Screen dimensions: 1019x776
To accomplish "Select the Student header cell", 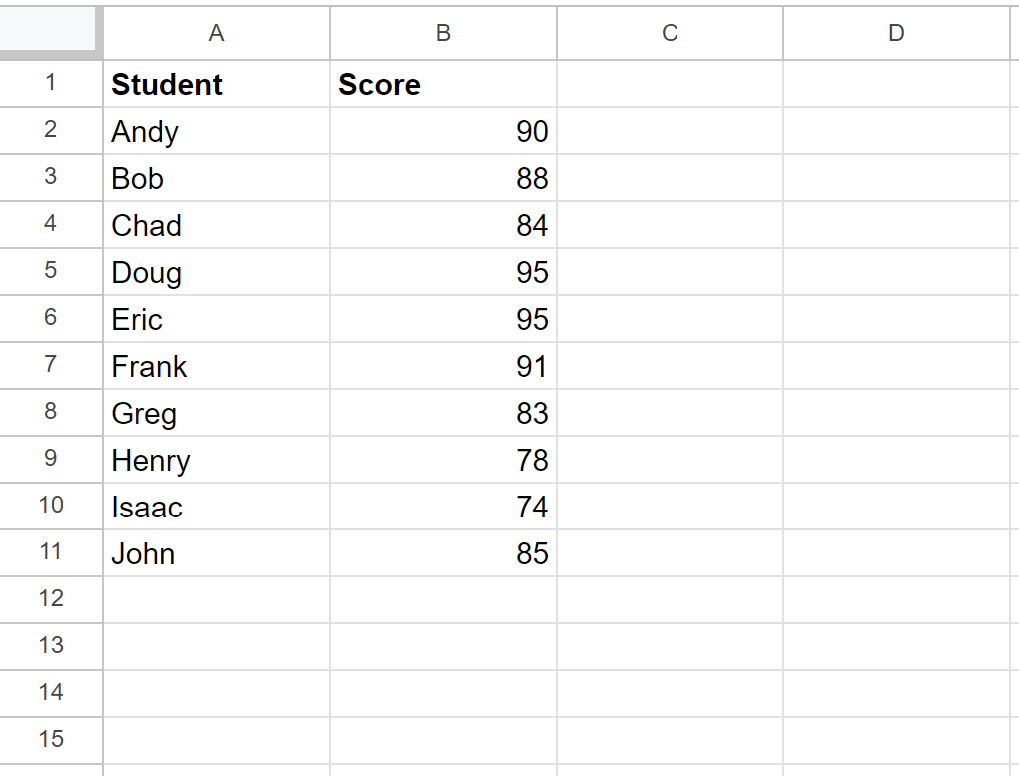I will (x=215, y=84).
